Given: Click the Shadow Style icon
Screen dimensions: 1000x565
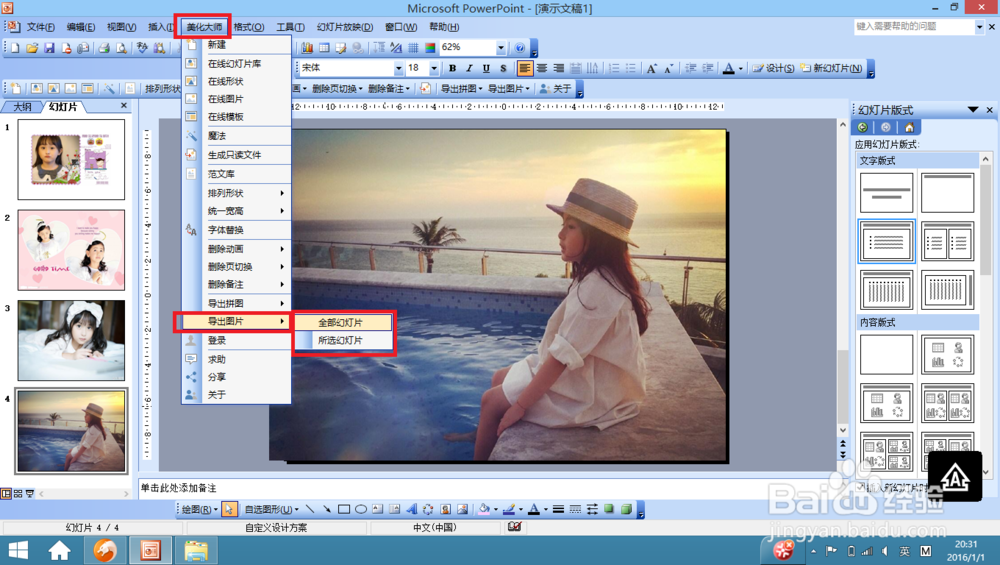Looking at the screenshot, I should pos(609,509).
